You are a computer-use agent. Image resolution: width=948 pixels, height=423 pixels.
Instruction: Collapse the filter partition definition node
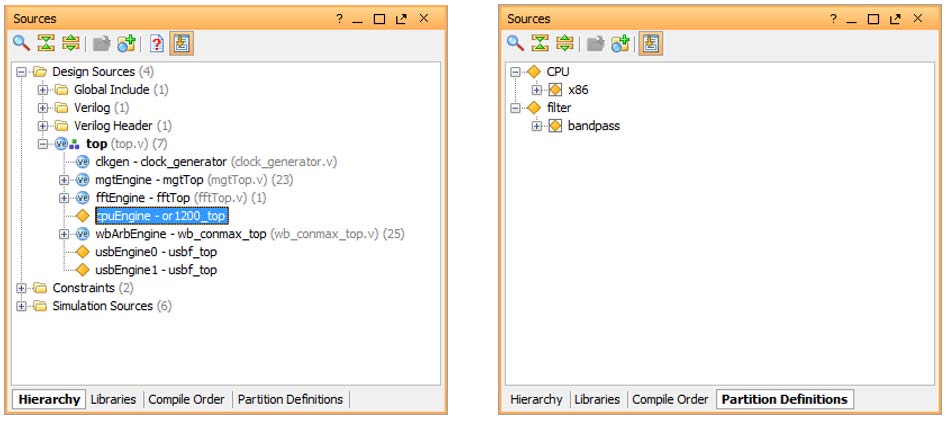coord(516,108)
